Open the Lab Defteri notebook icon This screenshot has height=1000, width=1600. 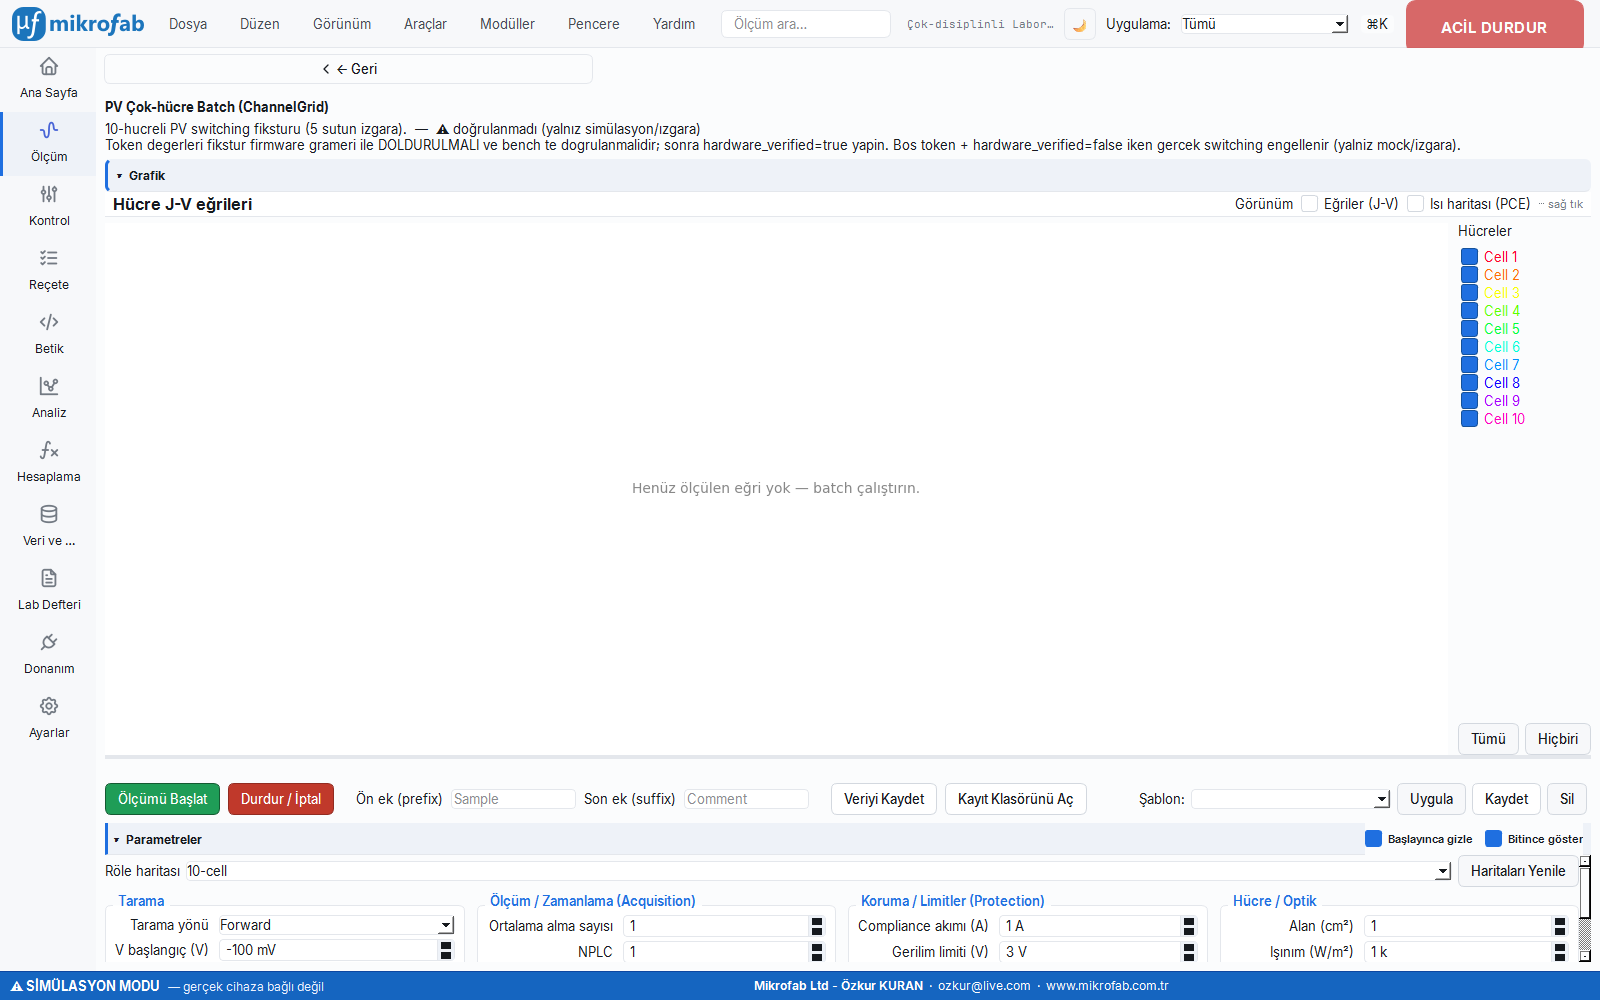(x=48, y=578)
